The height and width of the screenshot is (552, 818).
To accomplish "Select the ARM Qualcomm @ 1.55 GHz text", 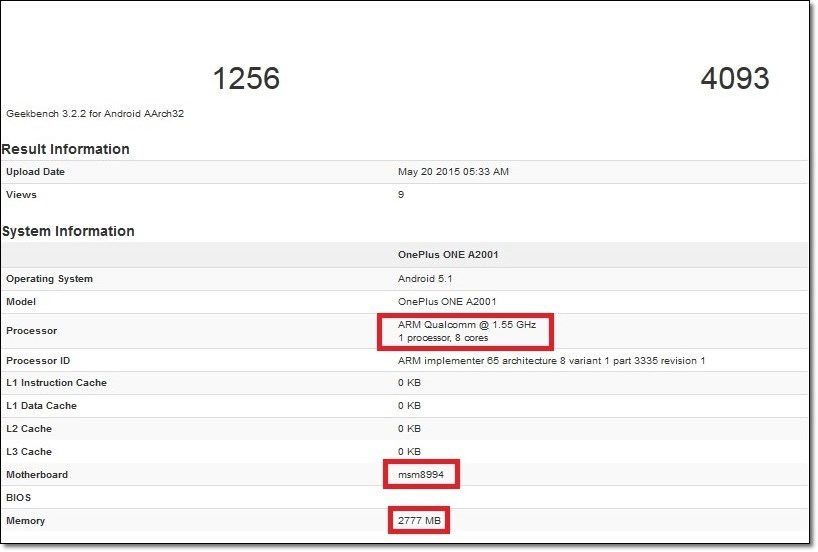I will [467, 325].
